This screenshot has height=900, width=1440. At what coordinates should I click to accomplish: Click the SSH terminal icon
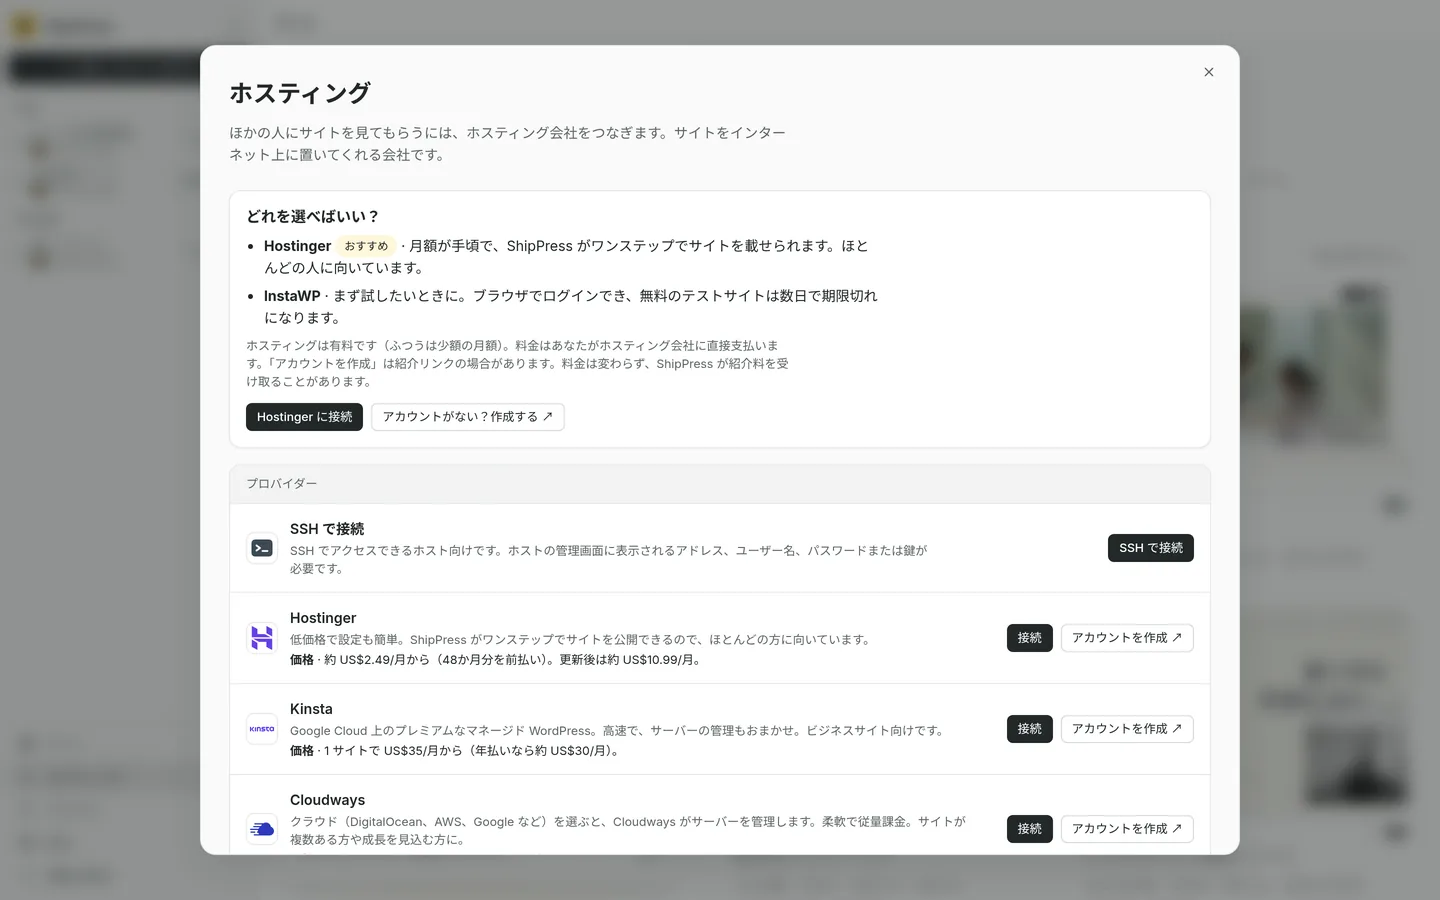262,548
